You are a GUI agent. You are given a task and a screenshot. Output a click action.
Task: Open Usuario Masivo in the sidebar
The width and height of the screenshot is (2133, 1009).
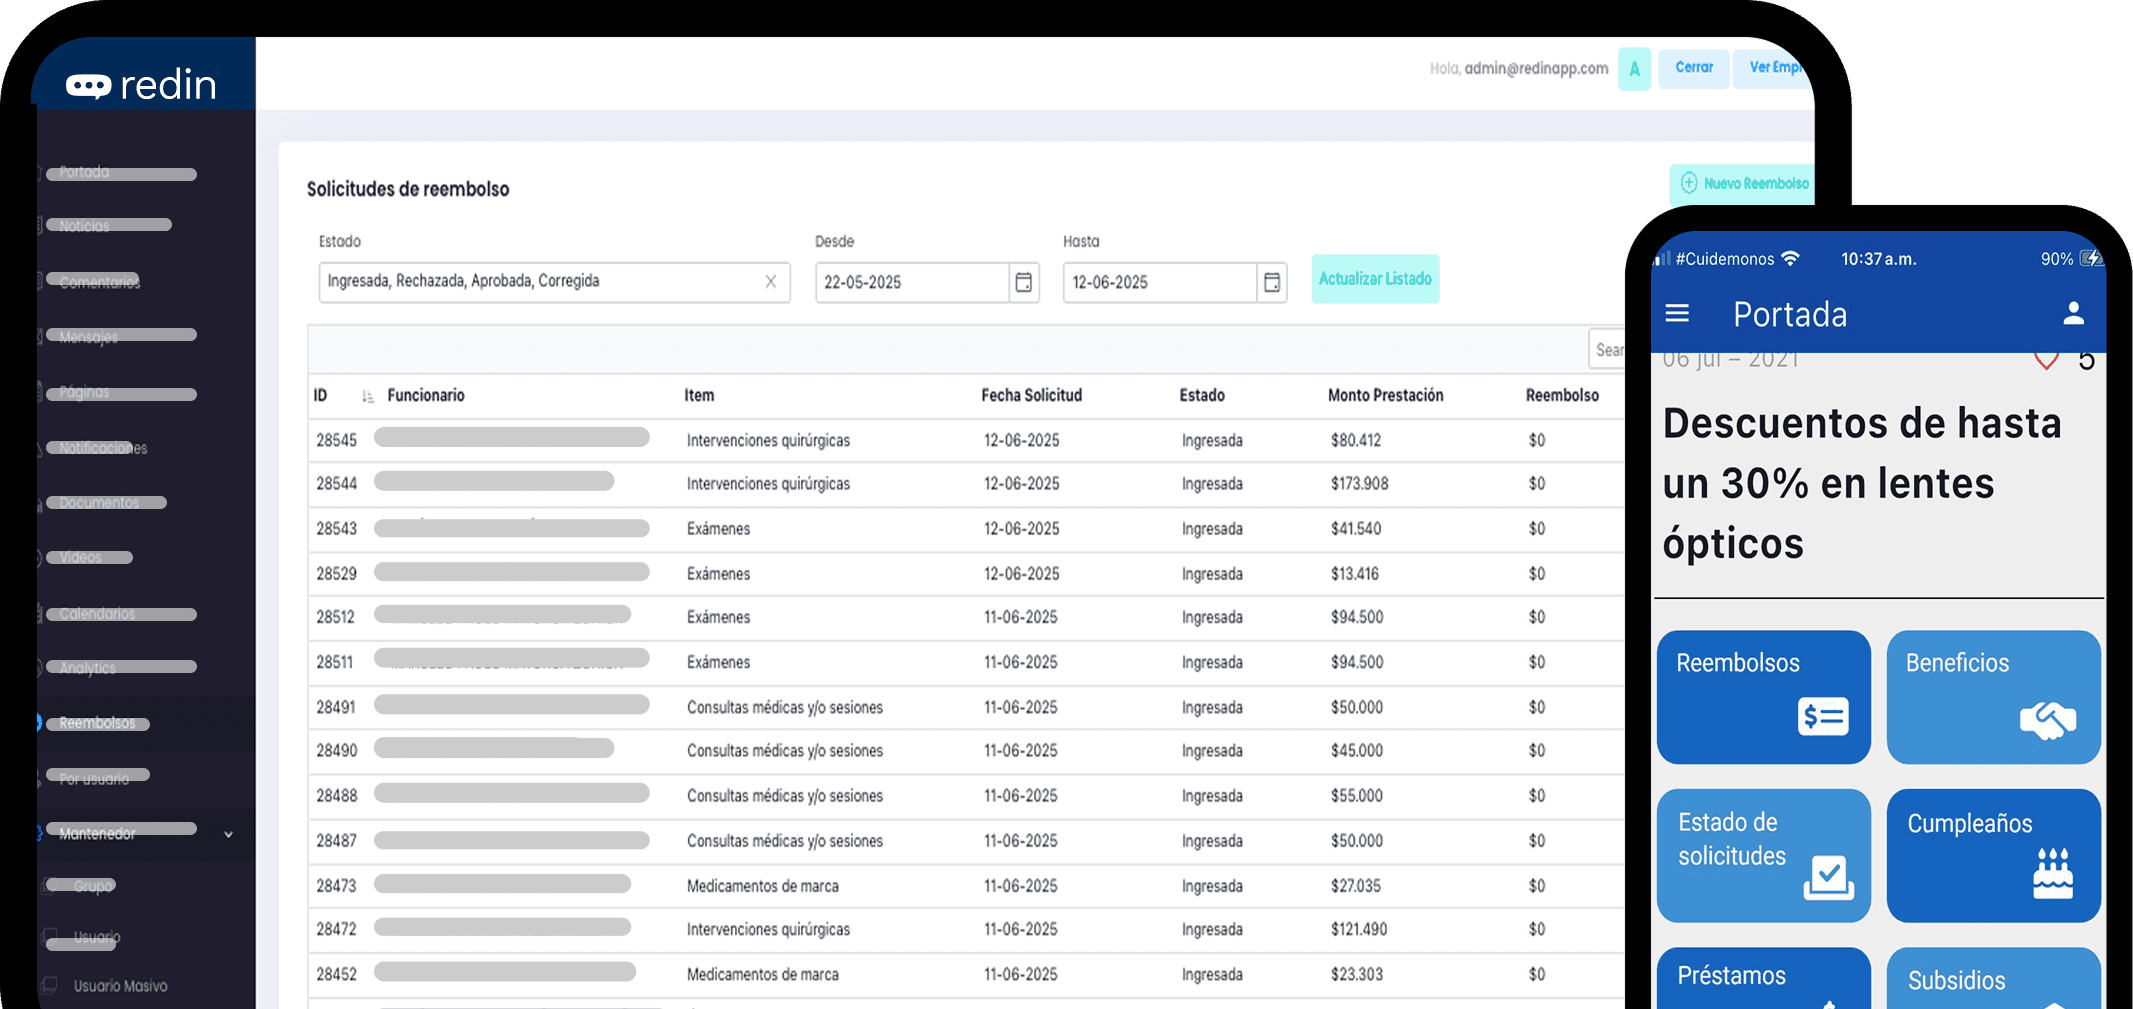click(120, 986)
